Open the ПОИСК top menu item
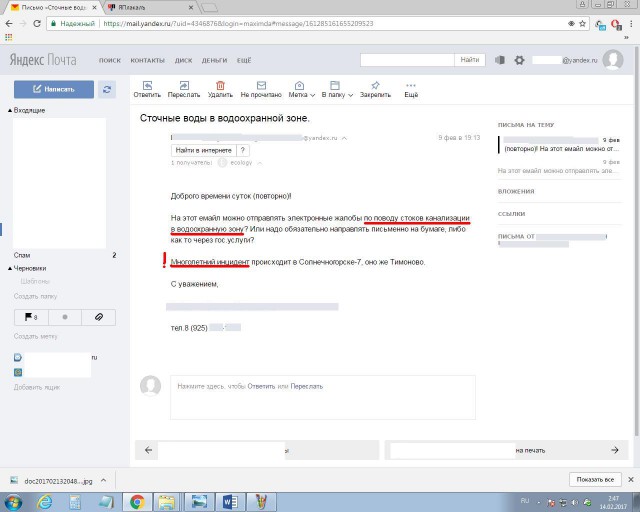Image resolution: width=640 pixels, height=512 pixels. (110, 60)
